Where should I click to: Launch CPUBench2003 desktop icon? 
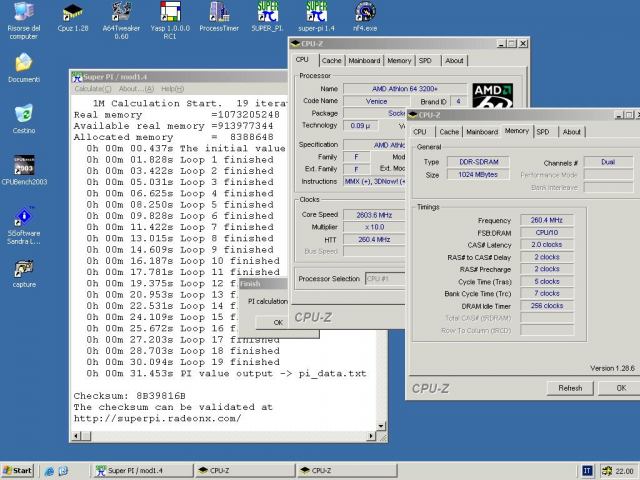point(24,170)
